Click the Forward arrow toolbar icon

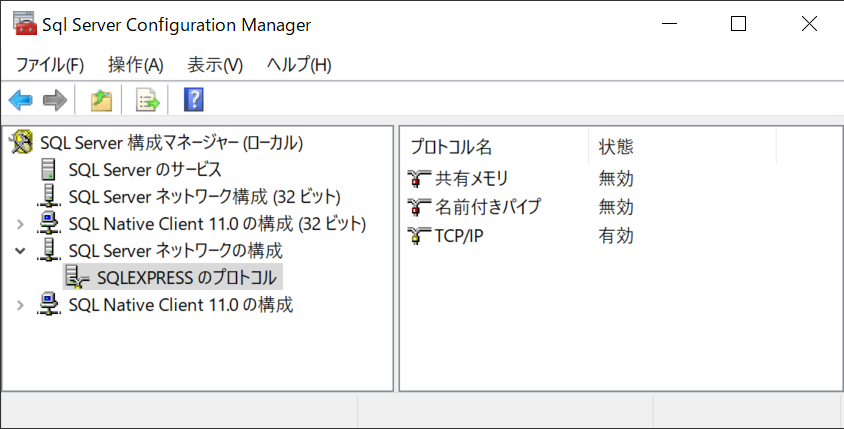(x=54, y=100)
